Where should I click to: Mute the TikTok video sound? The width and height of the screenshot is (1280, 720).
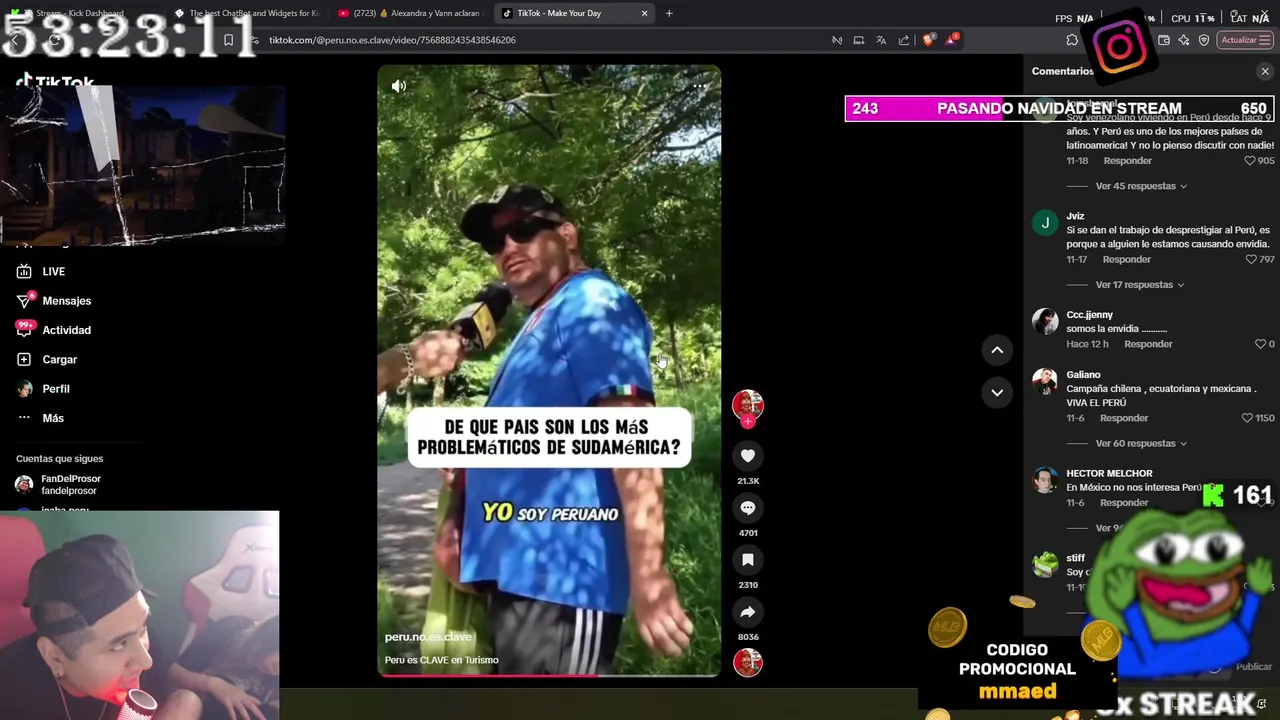[399, 87]
